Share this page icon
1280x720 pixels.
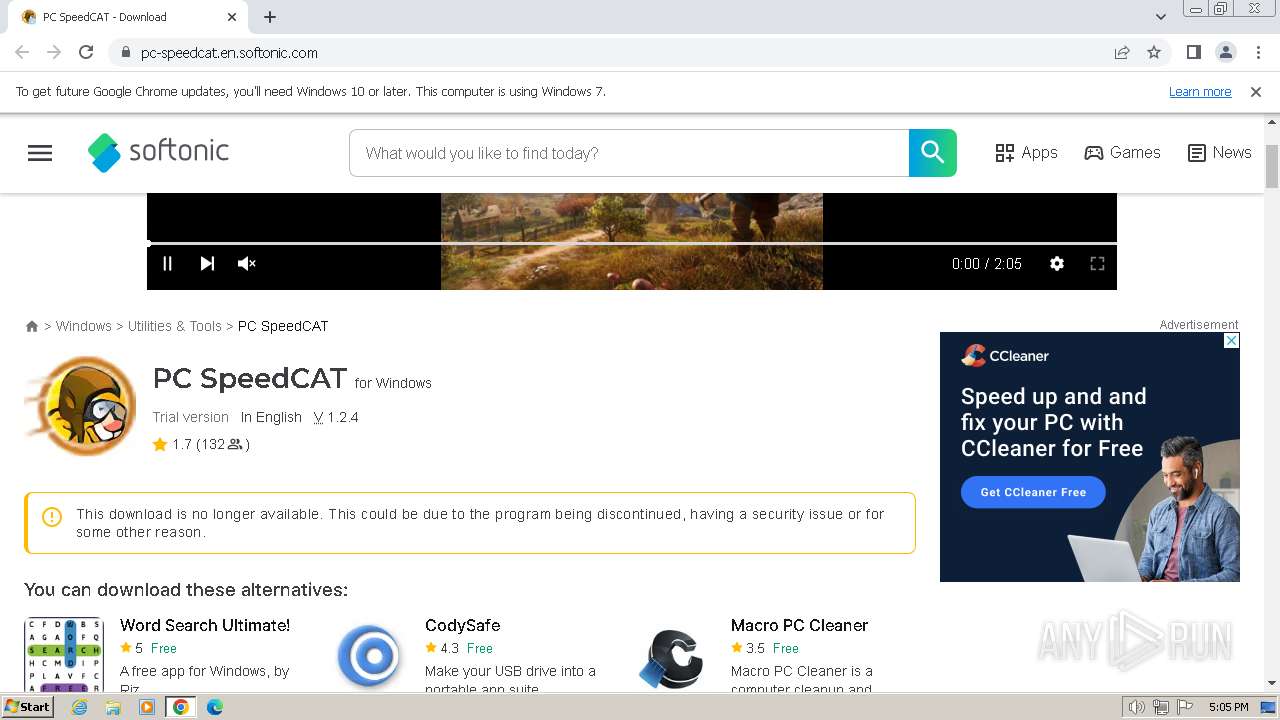pos(1122,53)
